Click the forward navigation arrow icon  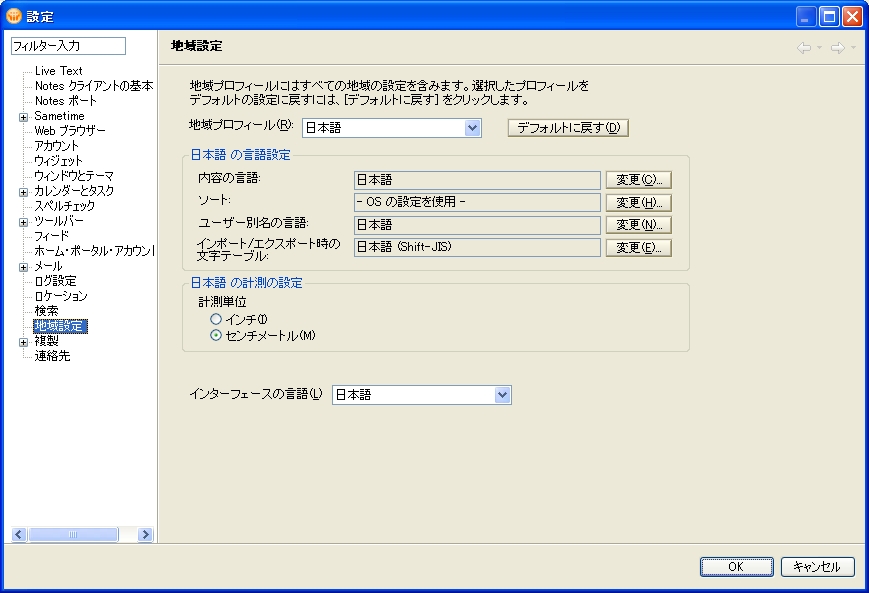pyautogui.click(x=836, y=47)
